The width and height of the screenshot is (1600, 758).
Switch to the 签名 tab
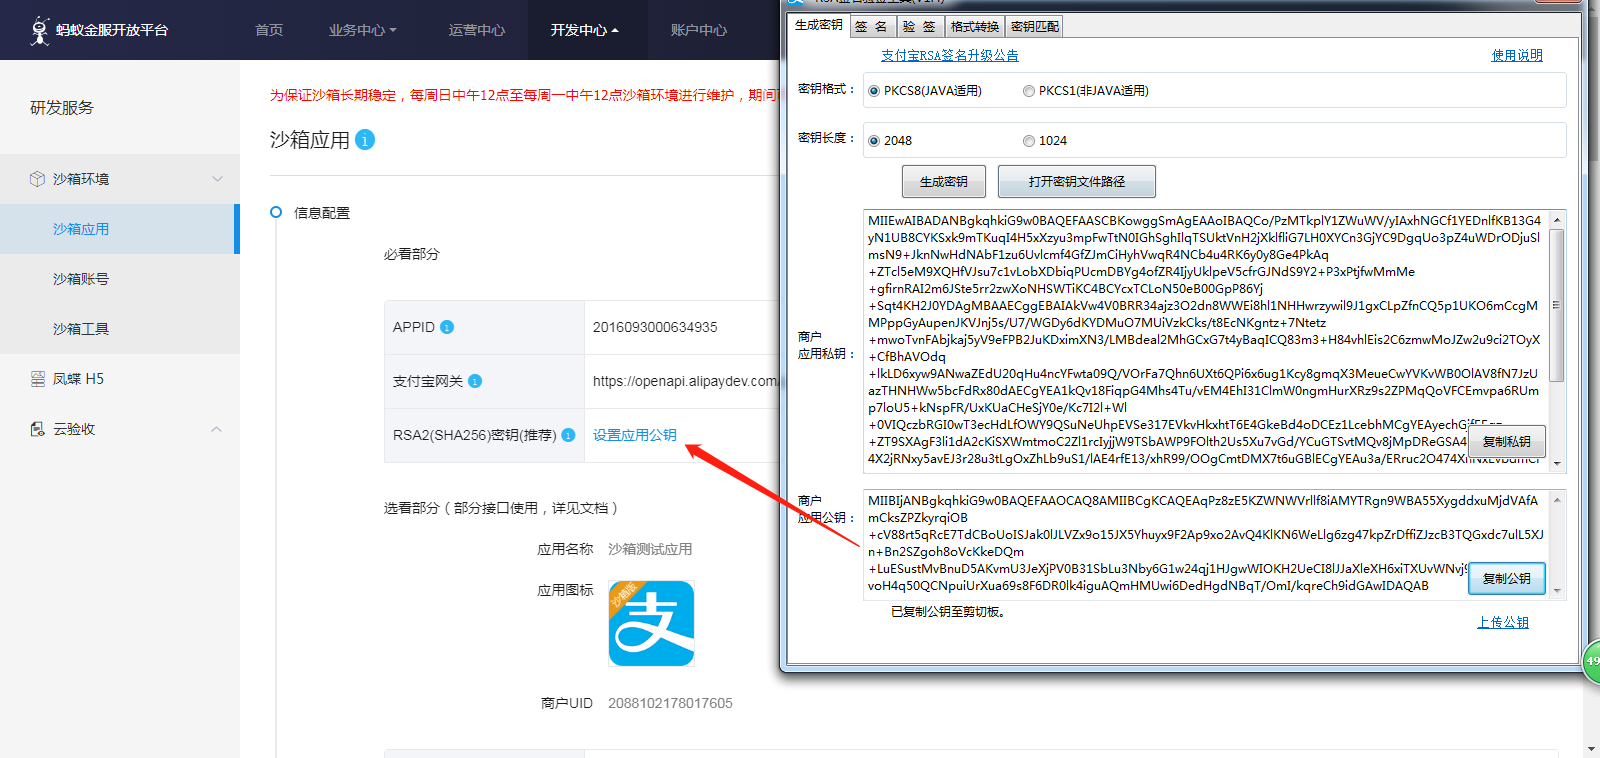click(x=871, y=26)
